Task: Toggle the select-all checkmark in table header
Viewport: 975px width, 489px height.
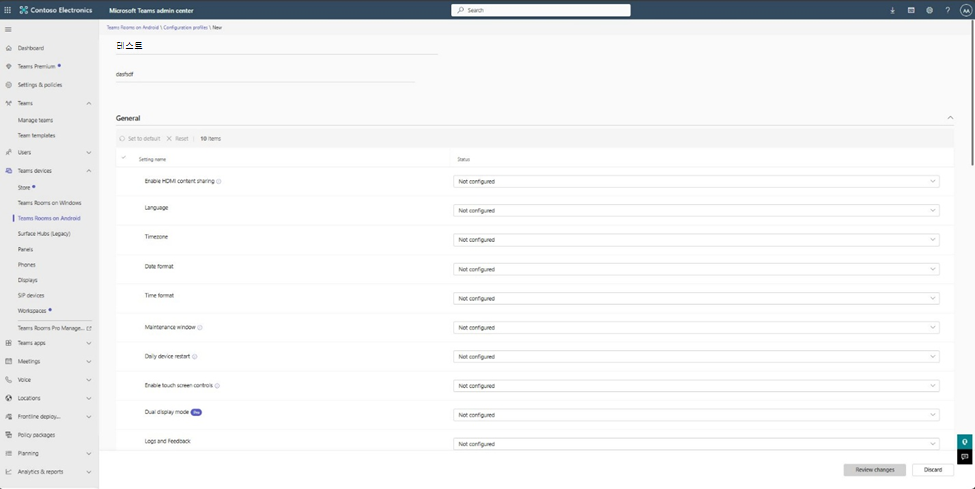Action: pos(123,158)
